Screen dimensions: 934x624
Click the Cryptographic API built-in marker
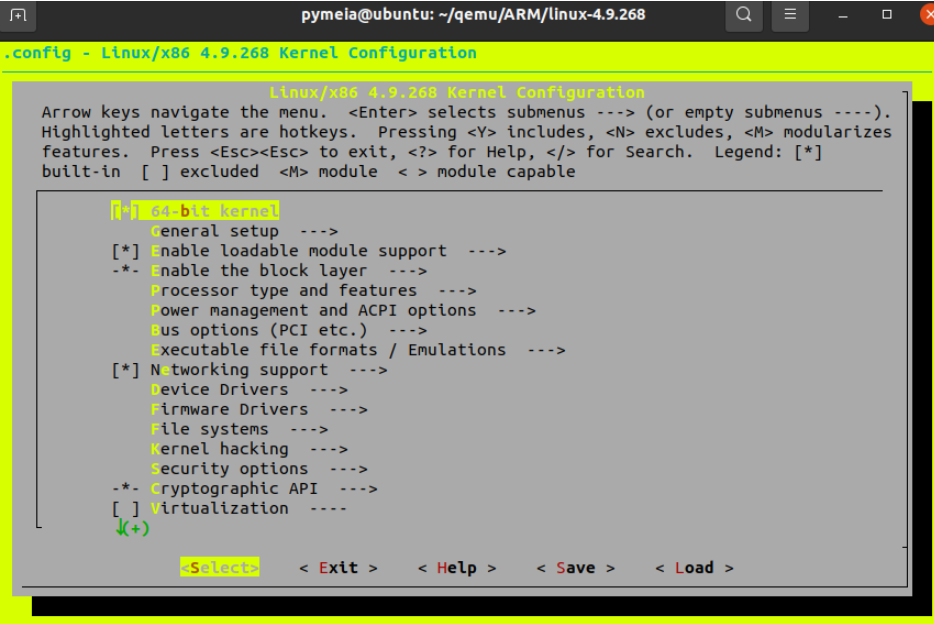click(x=126, y=489)
